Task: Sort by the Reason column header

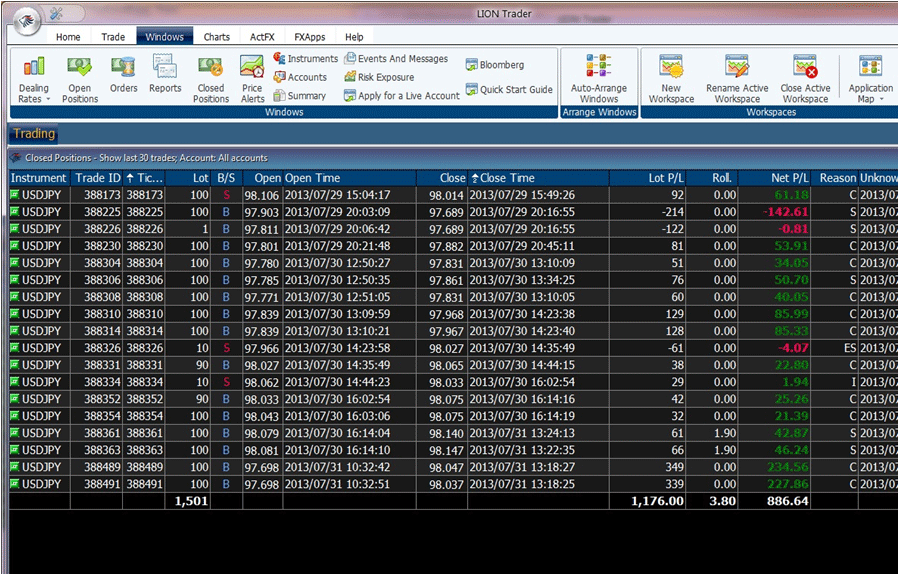Action: click(x=834, y=178)
